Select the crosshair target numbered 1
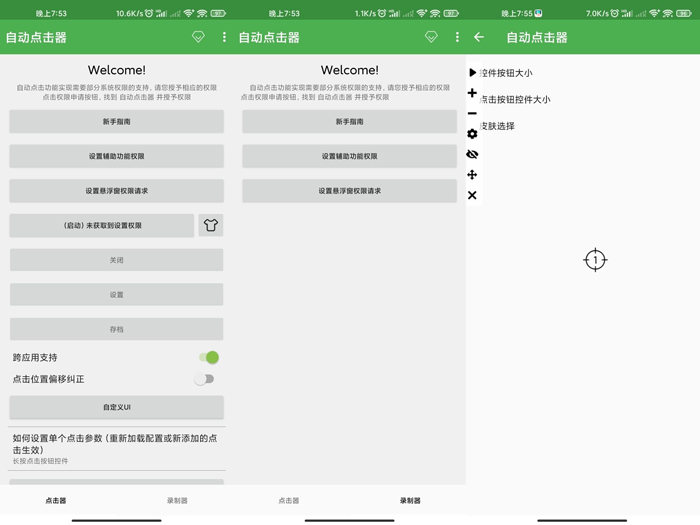Image resolution: width=700 pixels, height=525 pixels. coord(595,260)
